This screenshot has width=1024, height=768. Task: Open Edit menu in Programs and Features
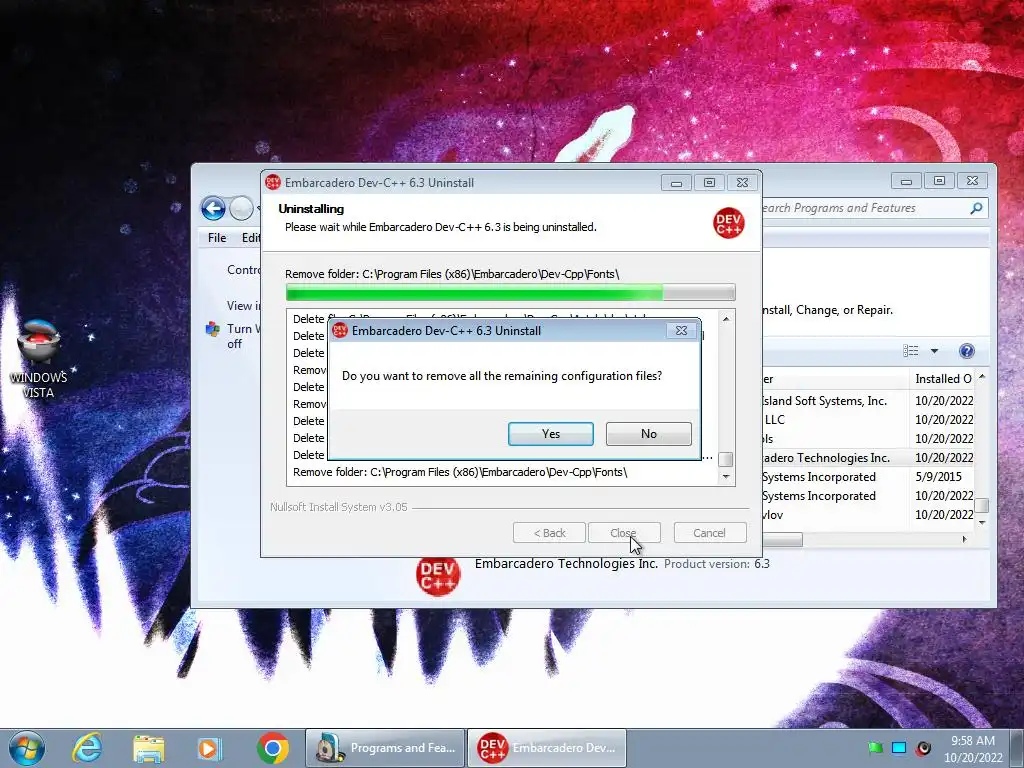250,238
